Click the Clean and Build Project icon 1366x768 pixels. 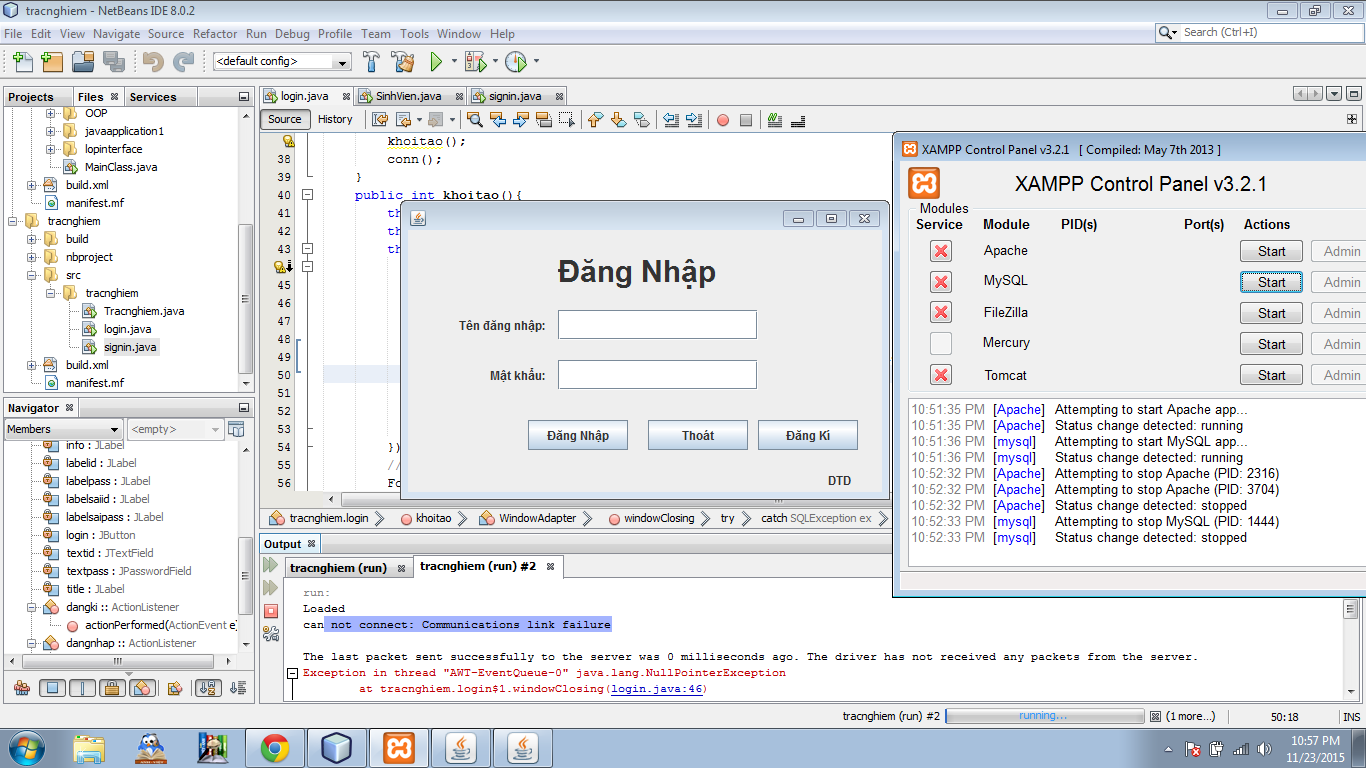[x=403, y=62]
